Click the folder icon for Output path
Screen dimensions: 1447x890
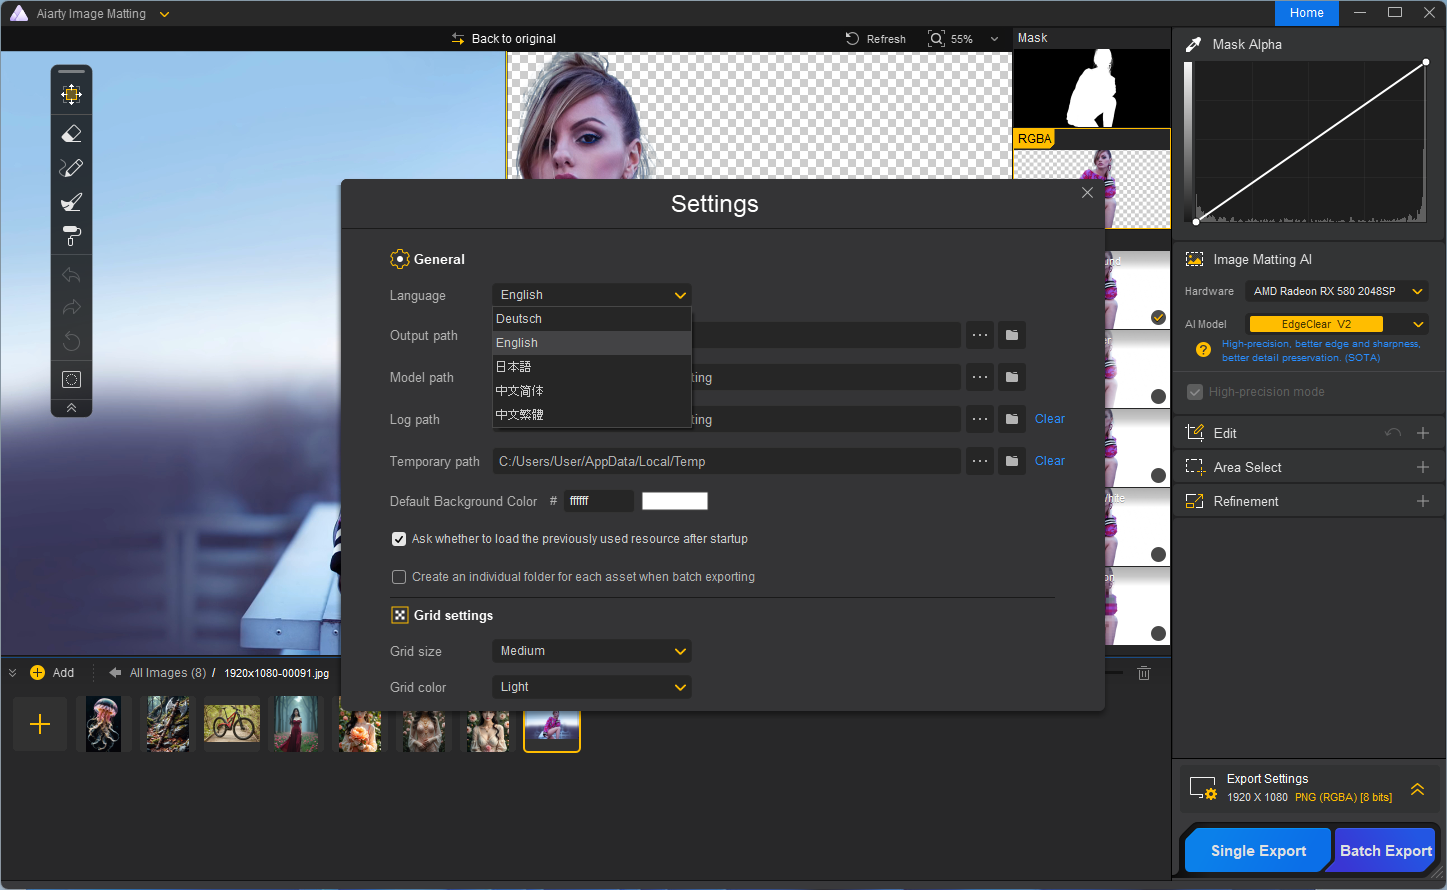(1012, 336)
